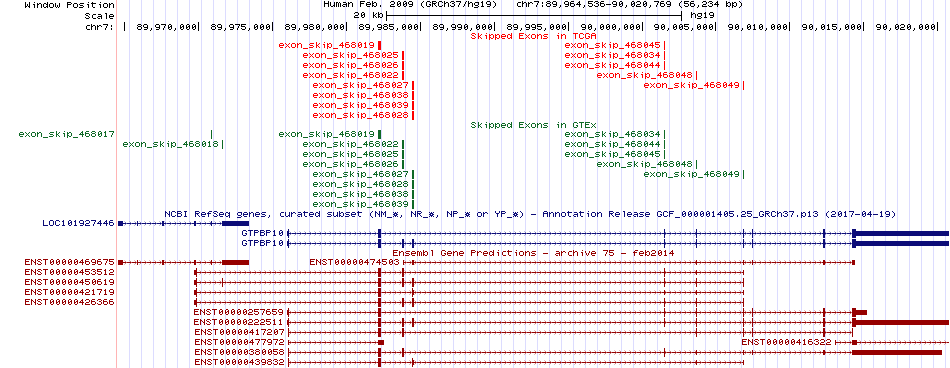This screenshot has width=950, height=368.
Task: Select the green exon_skip_468017 label
Action: click(67, 134)
